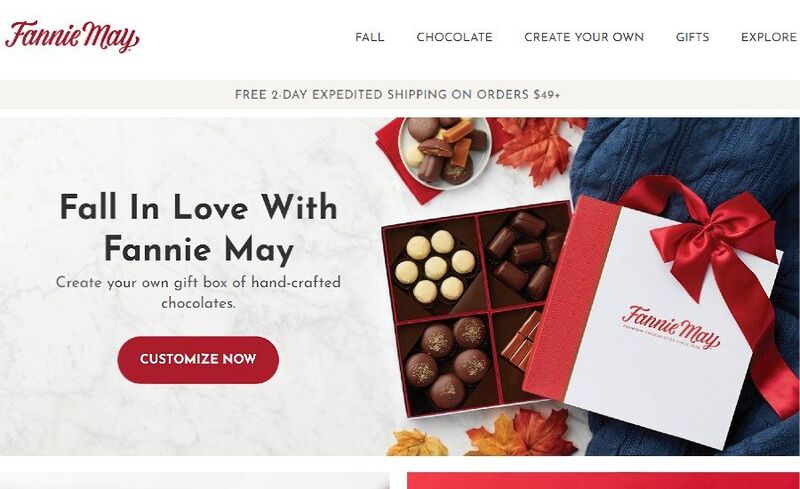Open the Fall menu item
The height and width of the screenshot is (489, 800).
tap(370, 37)
